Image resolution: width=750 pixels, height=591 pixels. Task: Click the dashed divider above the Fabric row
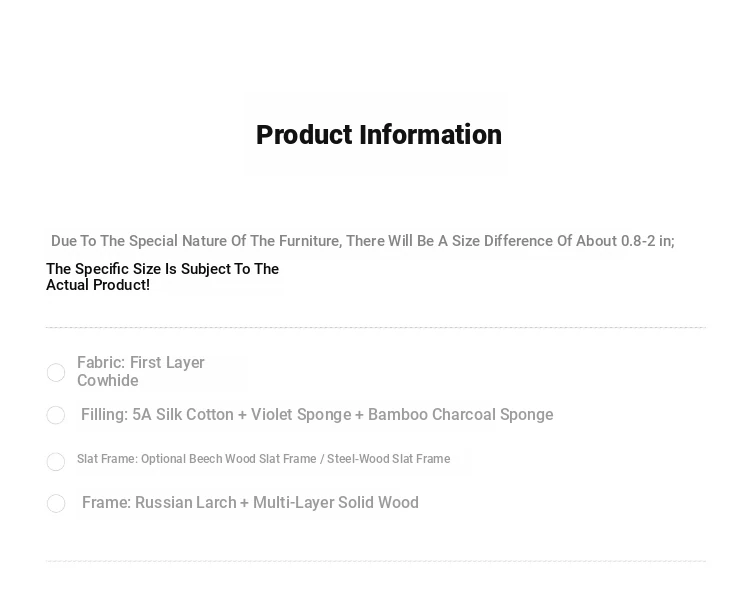coord(376,327)
